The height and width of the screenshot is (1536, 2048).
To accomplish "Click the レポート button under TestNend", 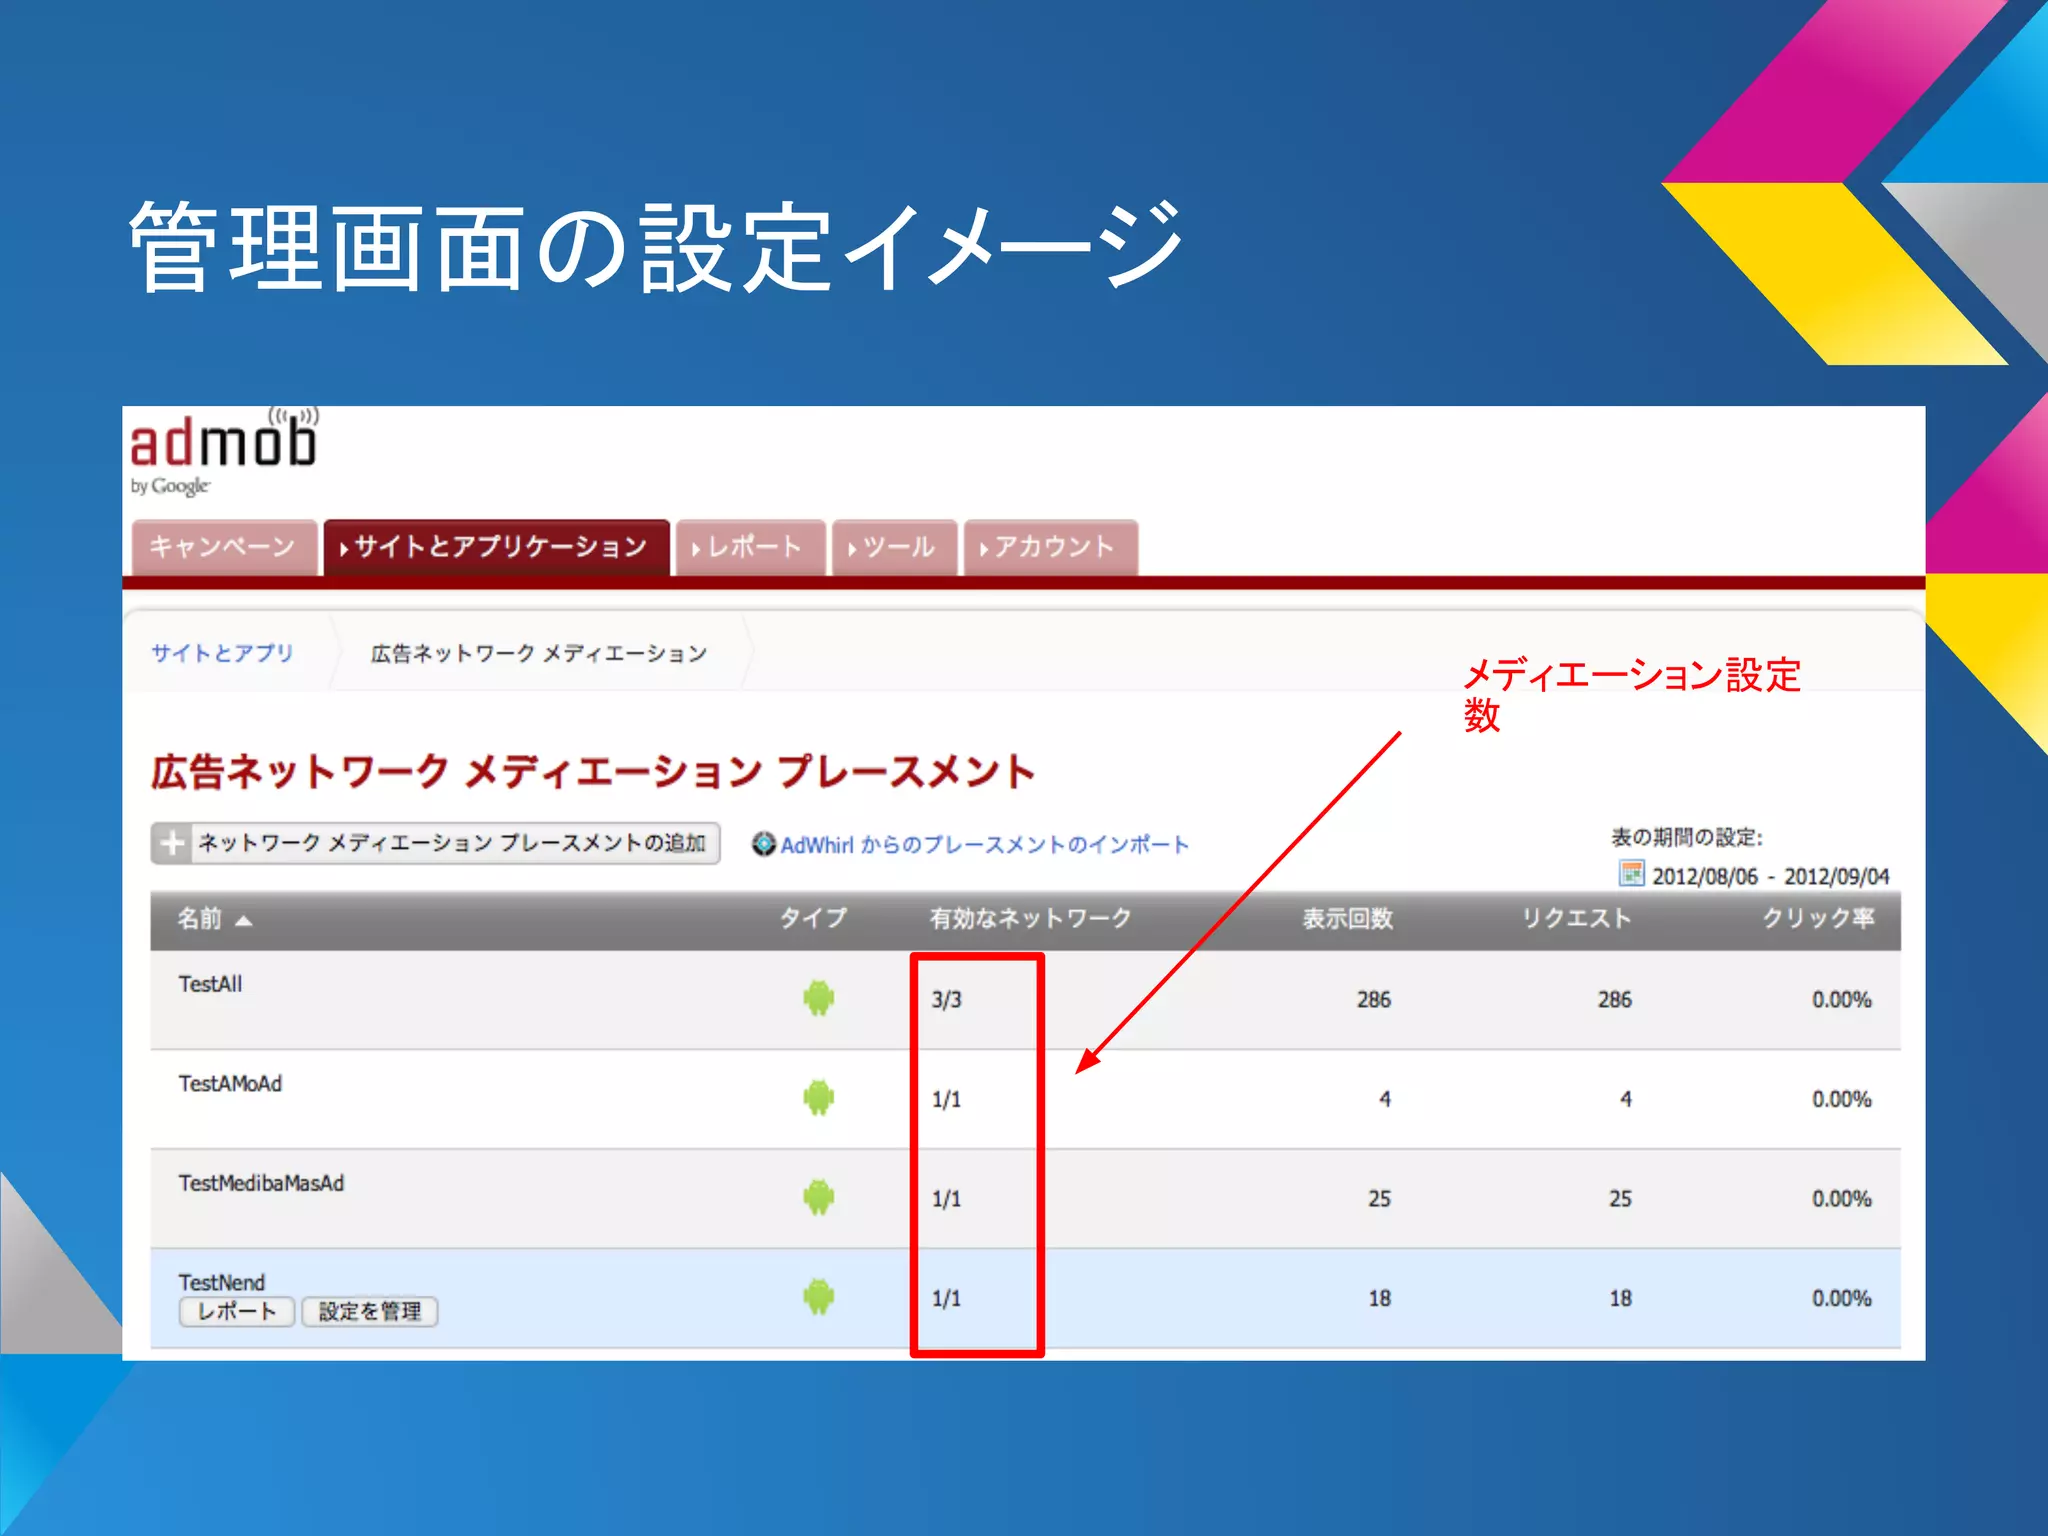I will pyautogui.click(x=237, y=1311).
